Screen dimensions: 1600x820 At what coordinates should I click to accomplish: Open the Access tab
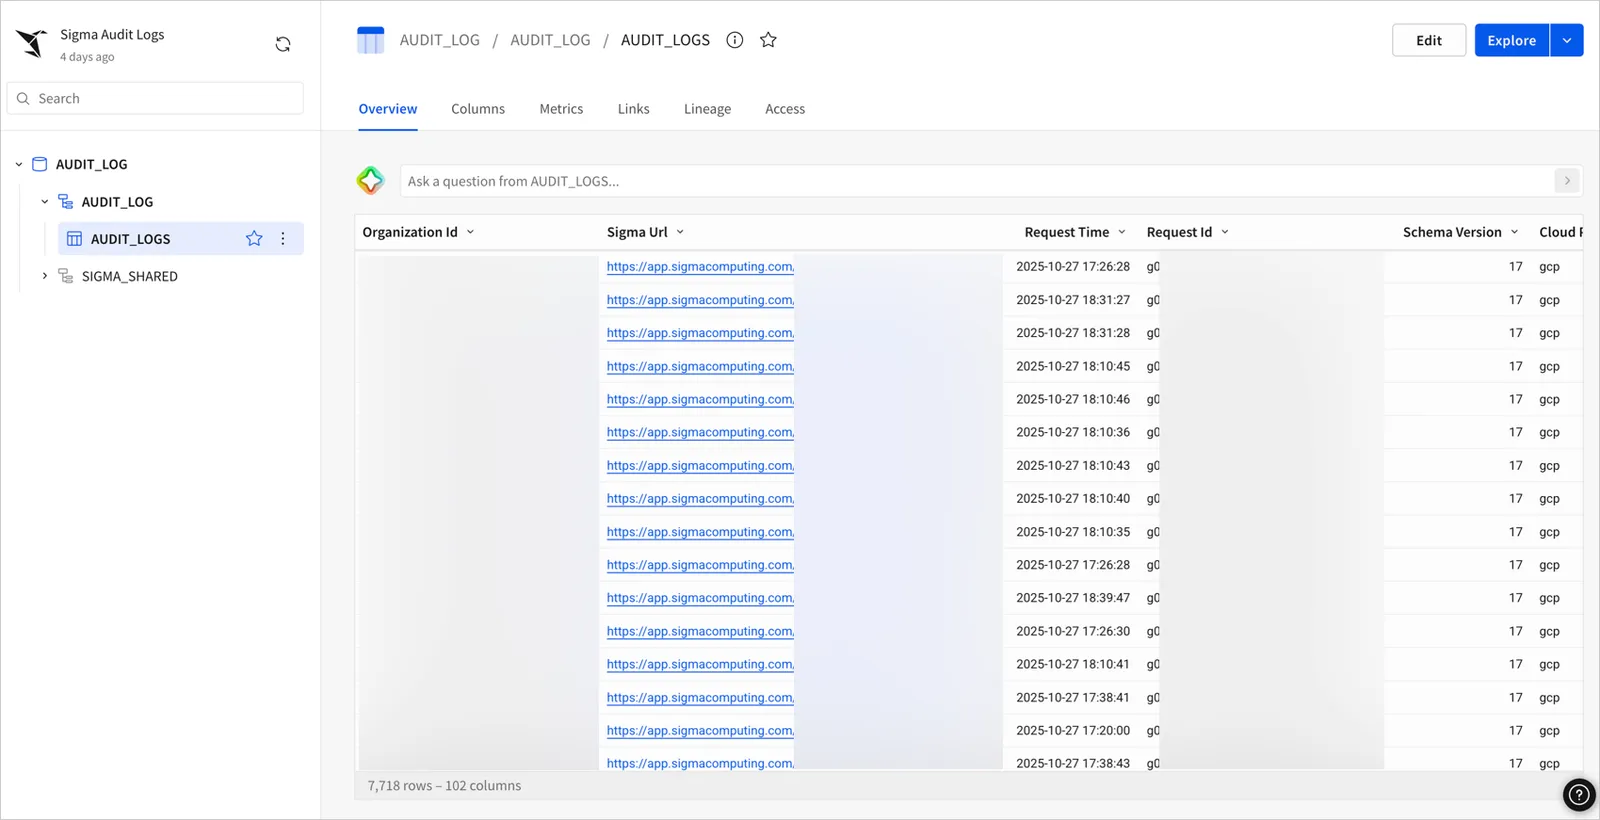point(785,109)
